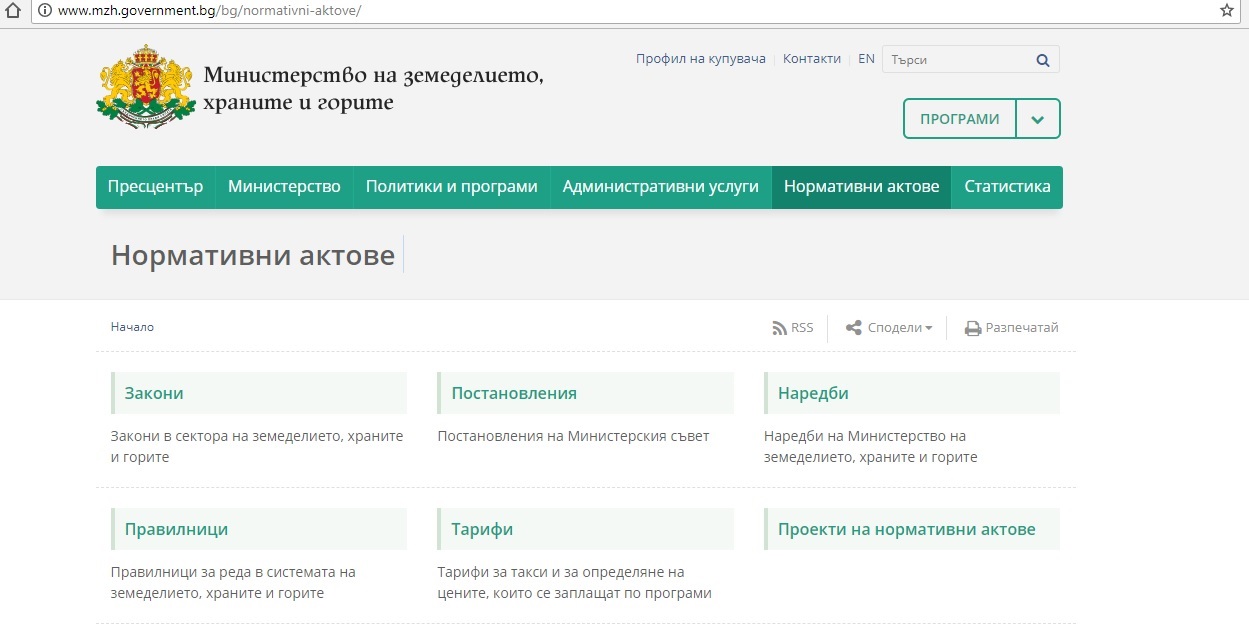Click the RSS feed icon
1249x633 pixels.
point(780,328)
